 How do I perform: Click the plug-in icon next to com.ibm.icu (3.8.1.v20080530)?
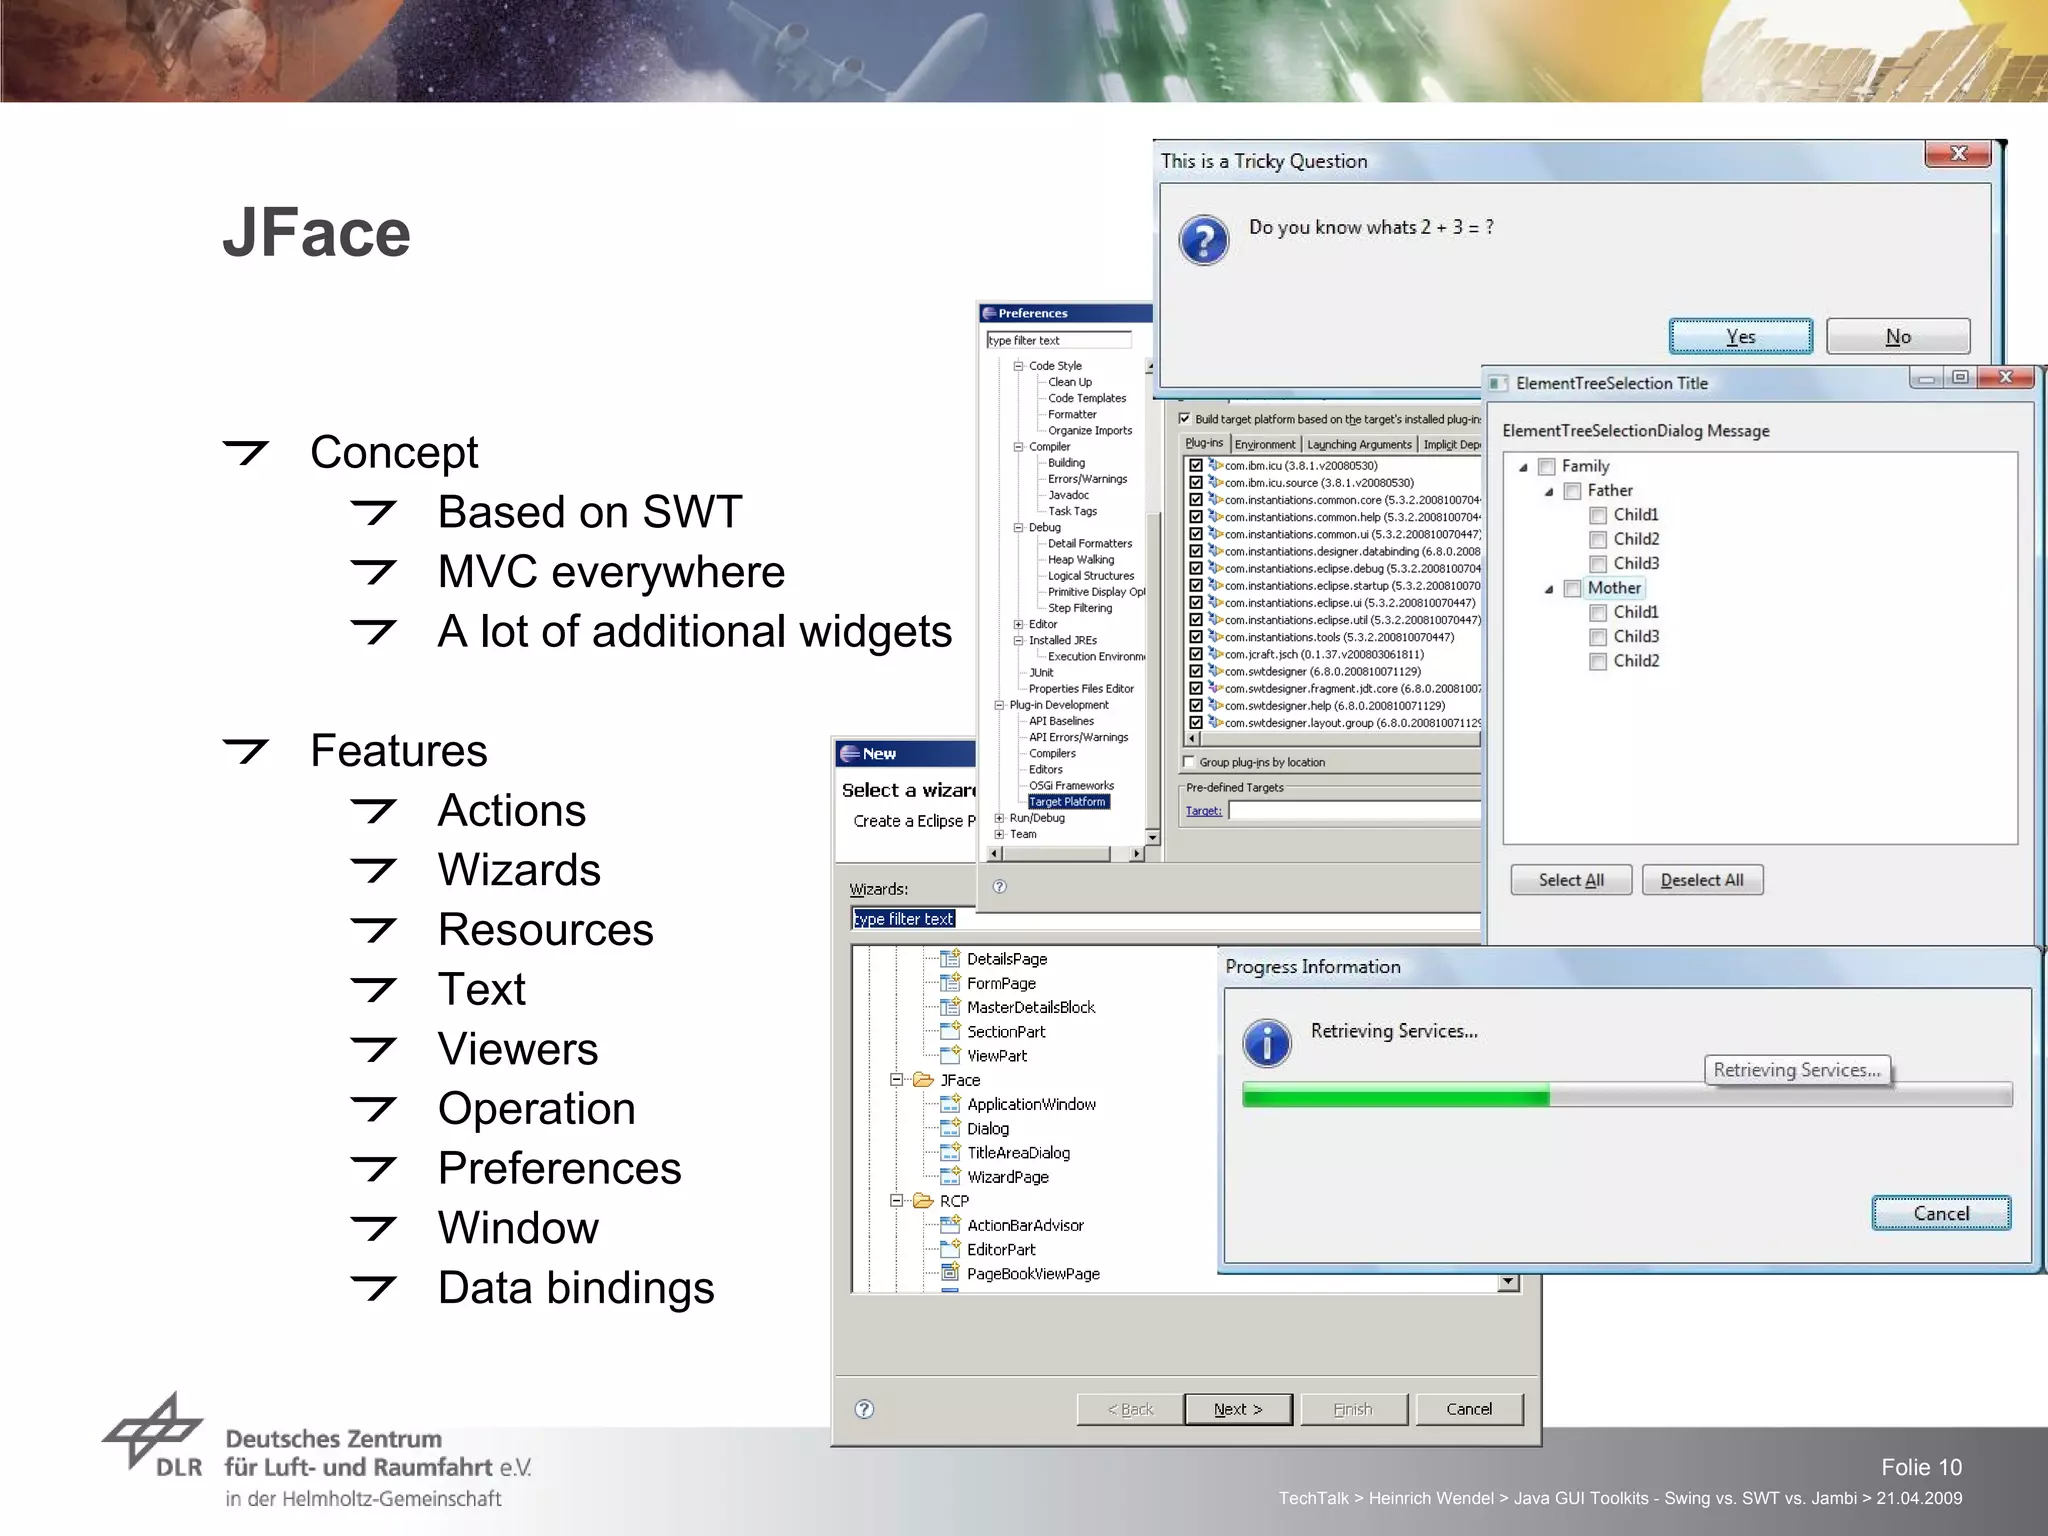[x=1215, y=465]
